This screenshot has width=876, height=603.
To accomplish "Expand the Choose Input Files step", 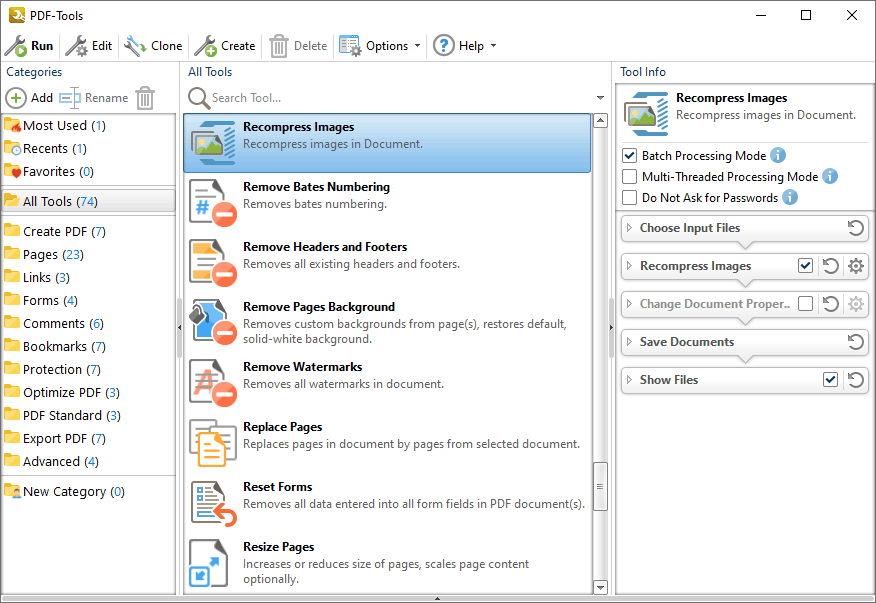I will click(x=630, y=227).
